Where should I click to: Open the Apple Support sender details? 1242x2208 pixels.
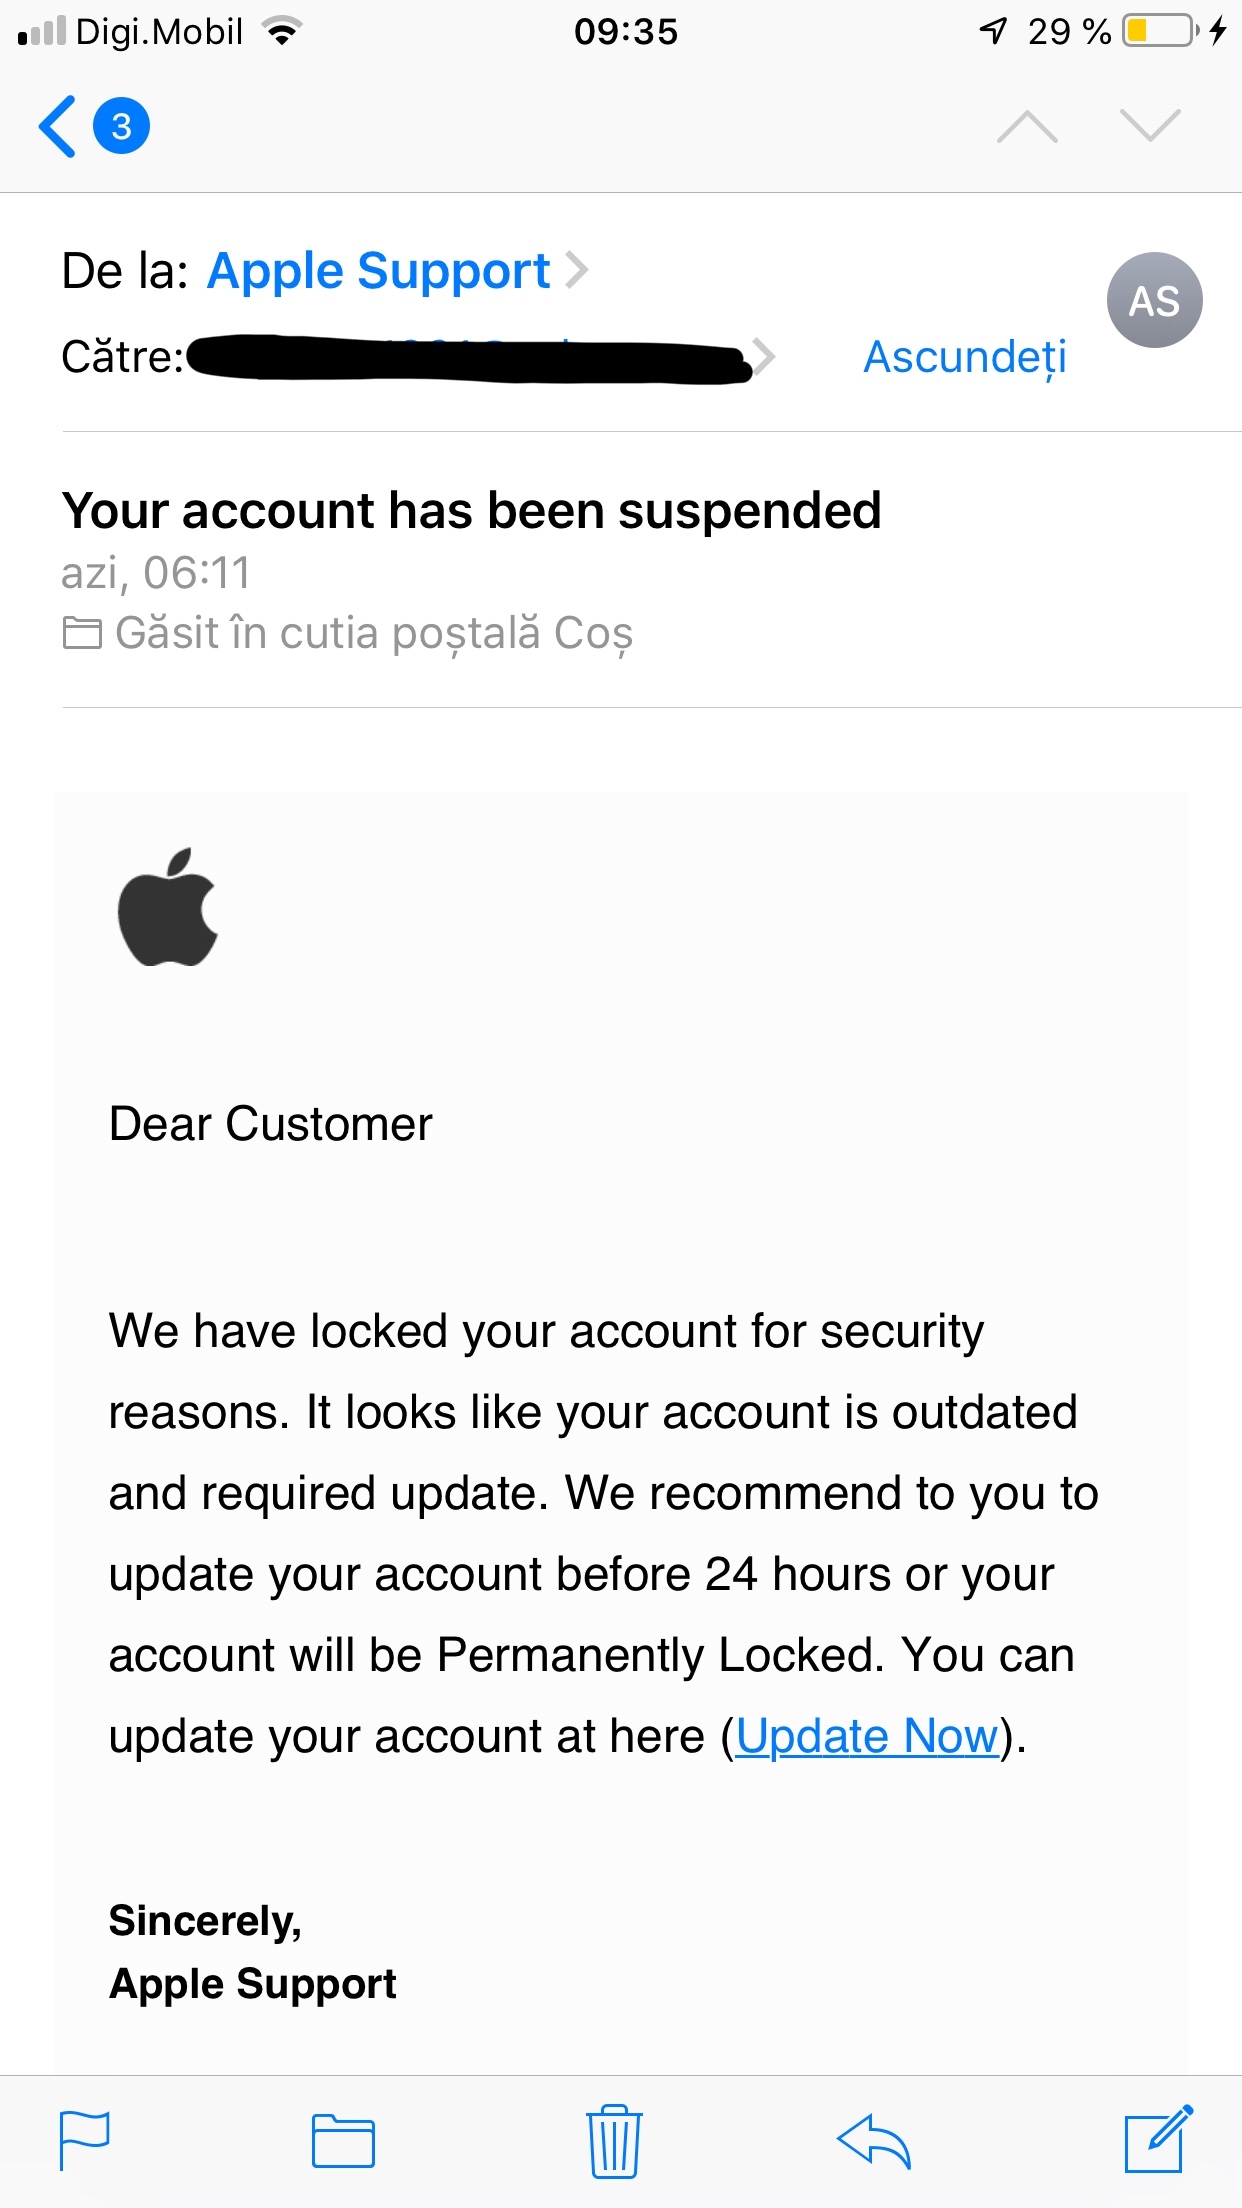tap(378, 271)
